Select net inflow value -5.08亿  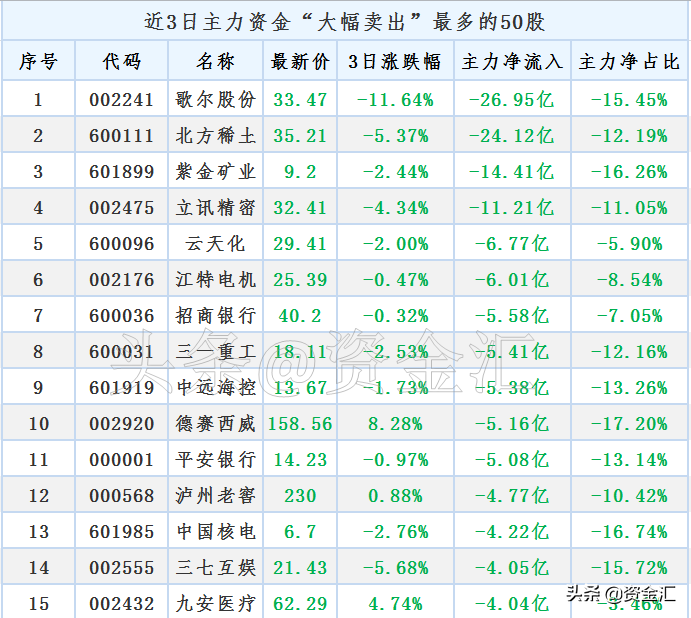point(511,460)
